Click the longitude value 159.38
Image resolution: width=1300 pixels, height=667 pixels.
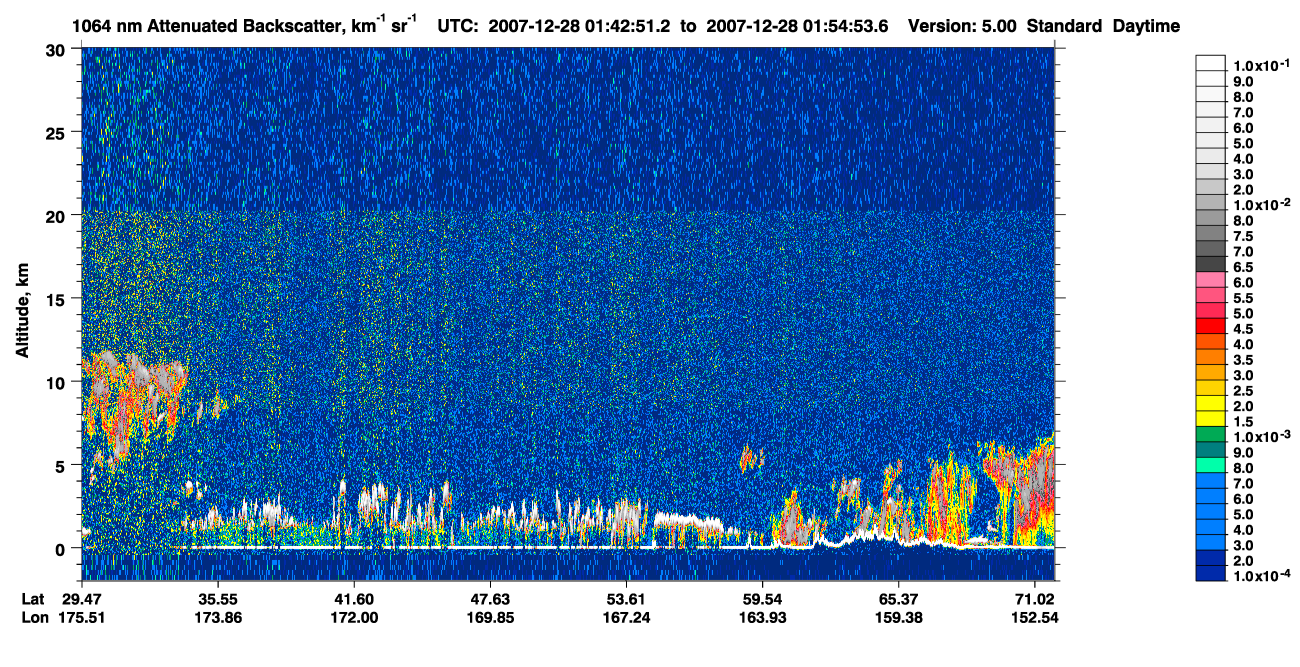[x=898, y=617]
